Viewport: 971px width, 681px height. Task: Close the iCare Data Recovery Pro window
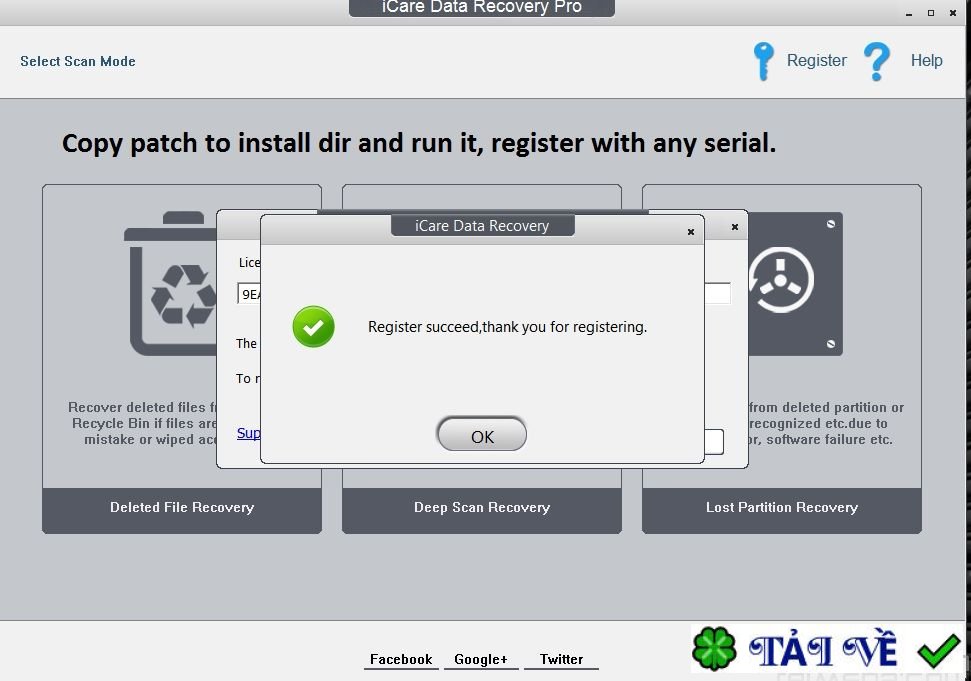point(953,13)
